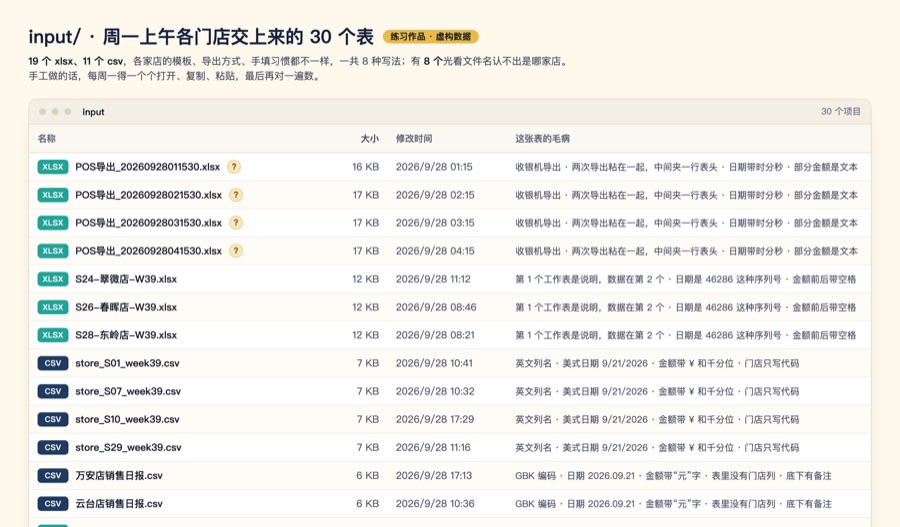
Task: Click CSV badge beside store_S07_week39.csv
Action: pyautogui.click(x=53, y=392)
